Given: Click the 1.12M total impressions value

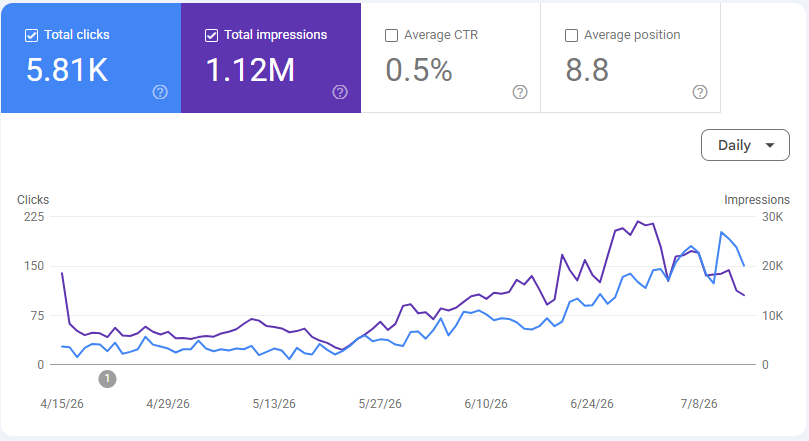Looking at the screenshot, I should coord(250,70).
